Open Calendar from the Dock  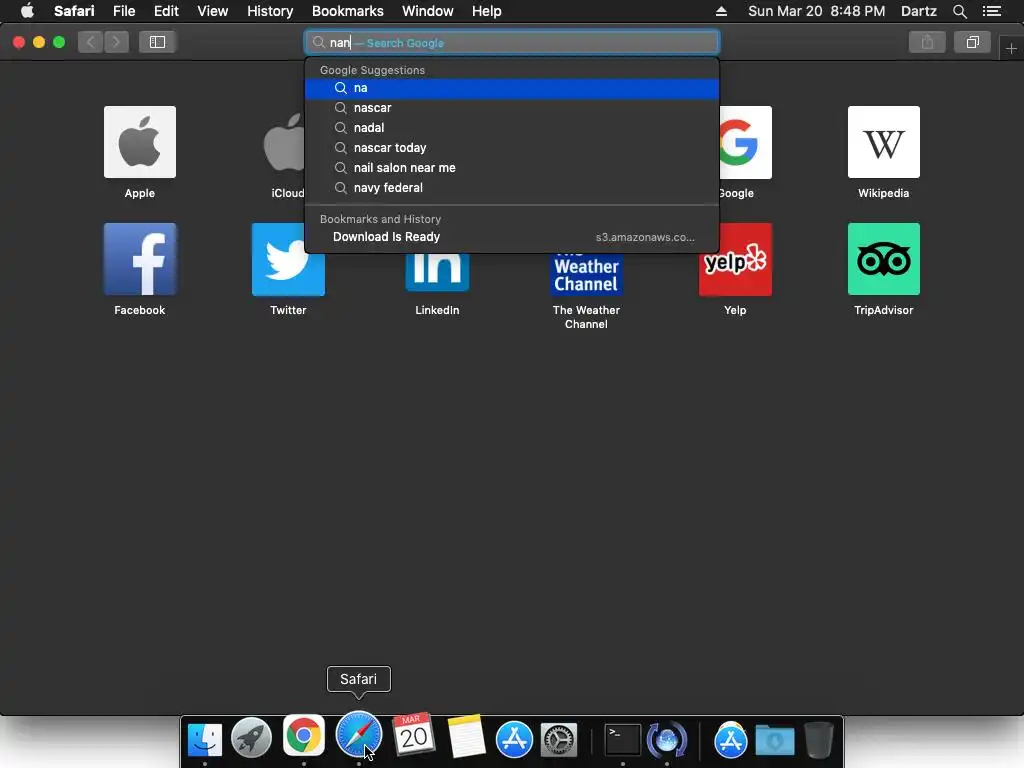pos(413,735)
